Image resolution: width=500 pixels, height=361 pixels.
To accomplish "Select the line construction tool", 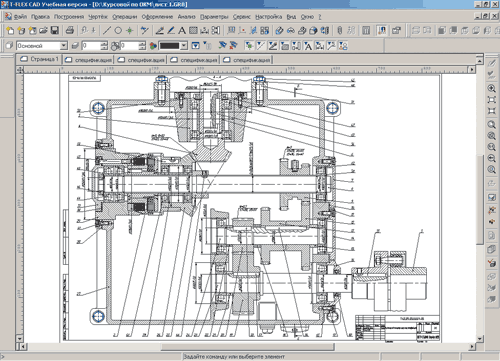I will point(107,31).
